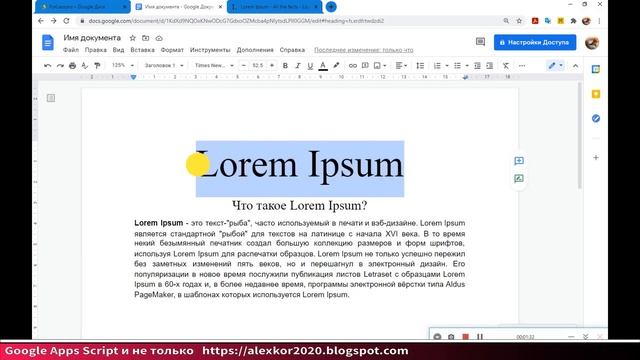
Task: Expand the numbered list style arrow
Action: click(447, 66)
